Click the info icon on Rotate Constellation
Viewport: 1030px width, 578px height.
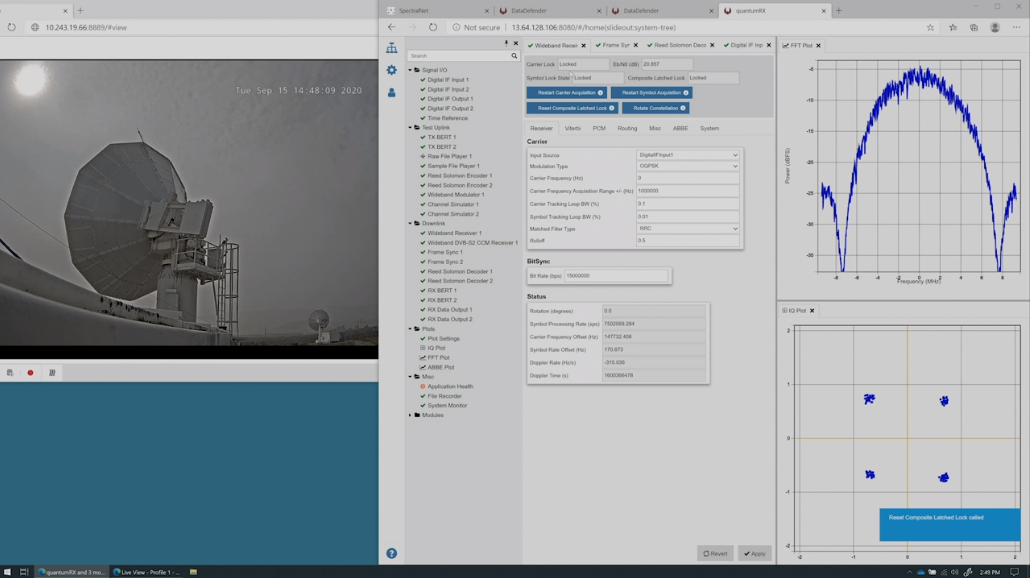click(x=683, y=108)
